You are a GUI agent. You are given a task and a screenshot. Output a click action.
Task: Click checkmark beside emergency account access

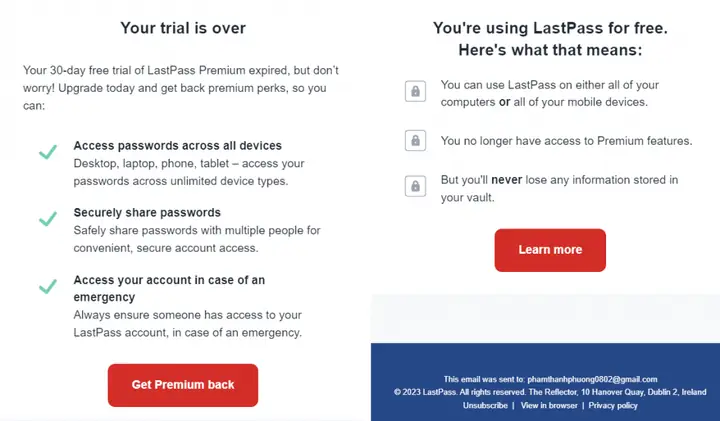[48, 286]
